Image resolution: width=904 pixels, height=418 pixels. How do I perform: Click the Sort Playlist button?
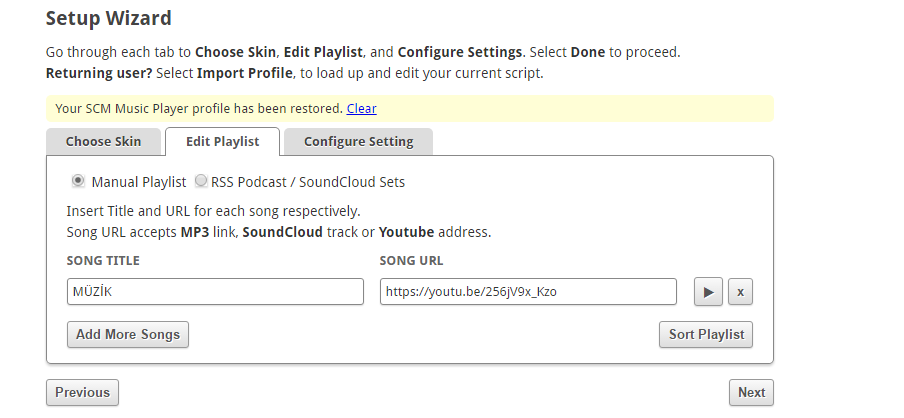click(x=705, y=334)
